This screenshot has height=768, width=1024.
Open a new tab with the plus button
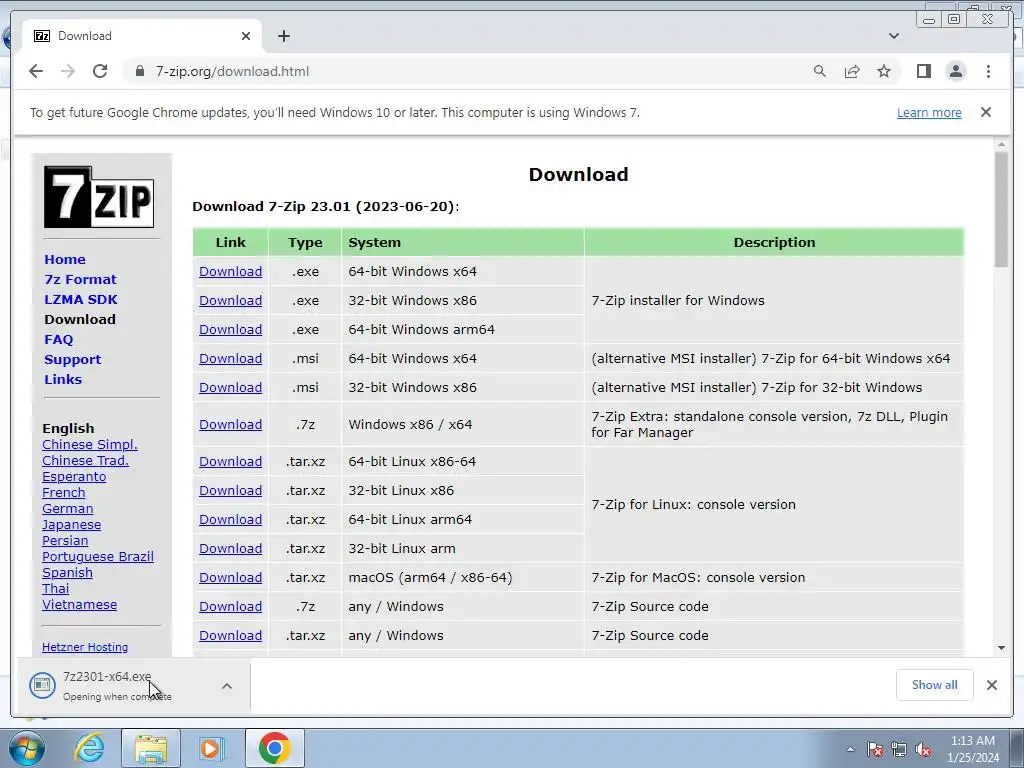click(283, 36)
